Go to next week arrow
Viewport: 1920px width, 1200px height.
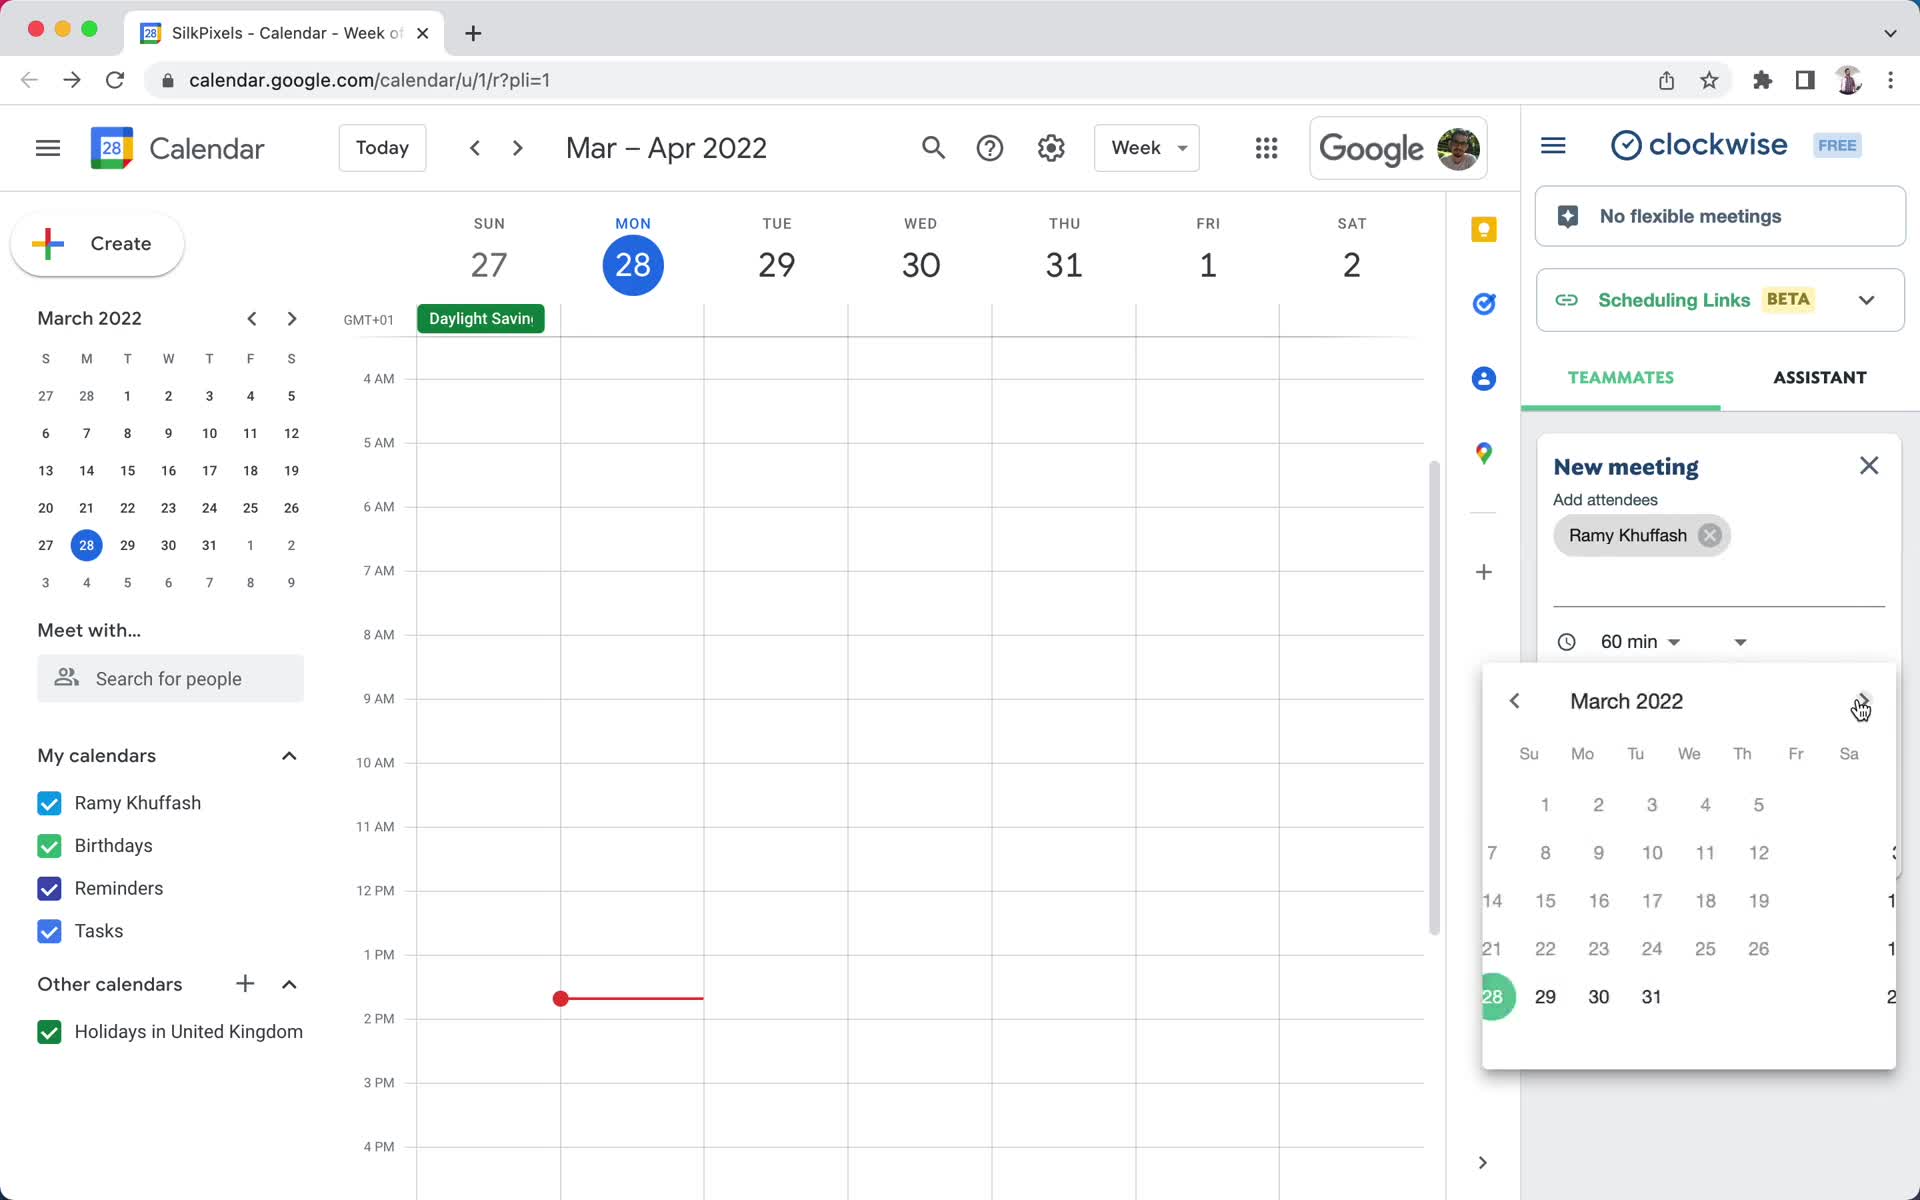click(x=517, y=148)
